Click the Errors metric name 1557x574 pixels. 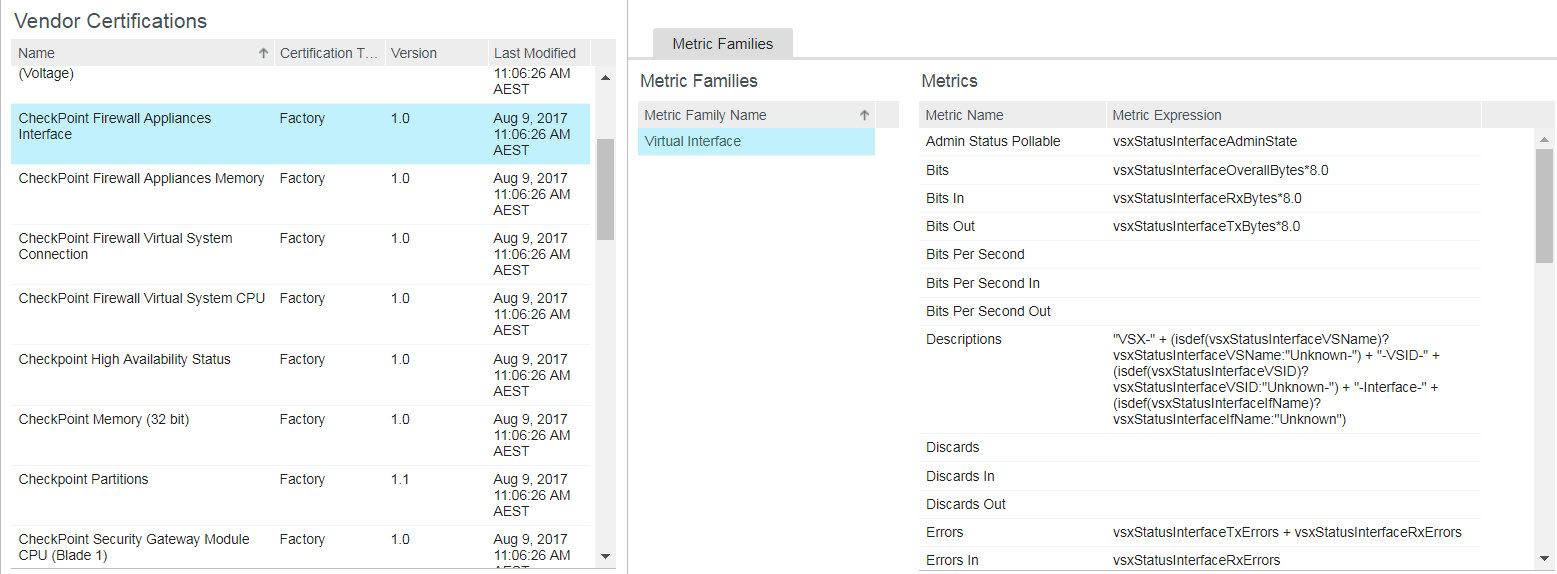click(x=945, y=532)
